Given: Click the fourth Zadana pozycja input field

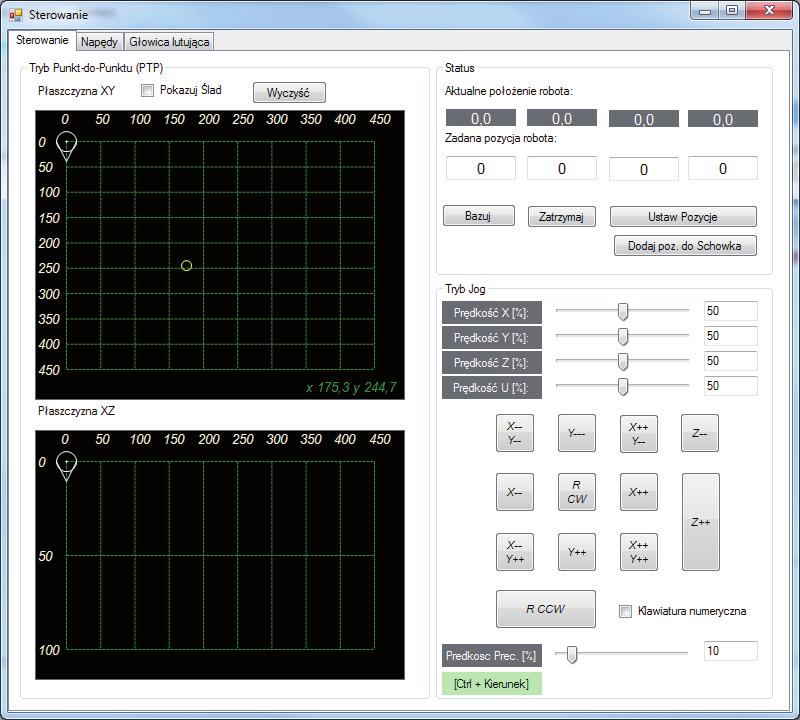Looking at the screenshot, I should 723,168.
